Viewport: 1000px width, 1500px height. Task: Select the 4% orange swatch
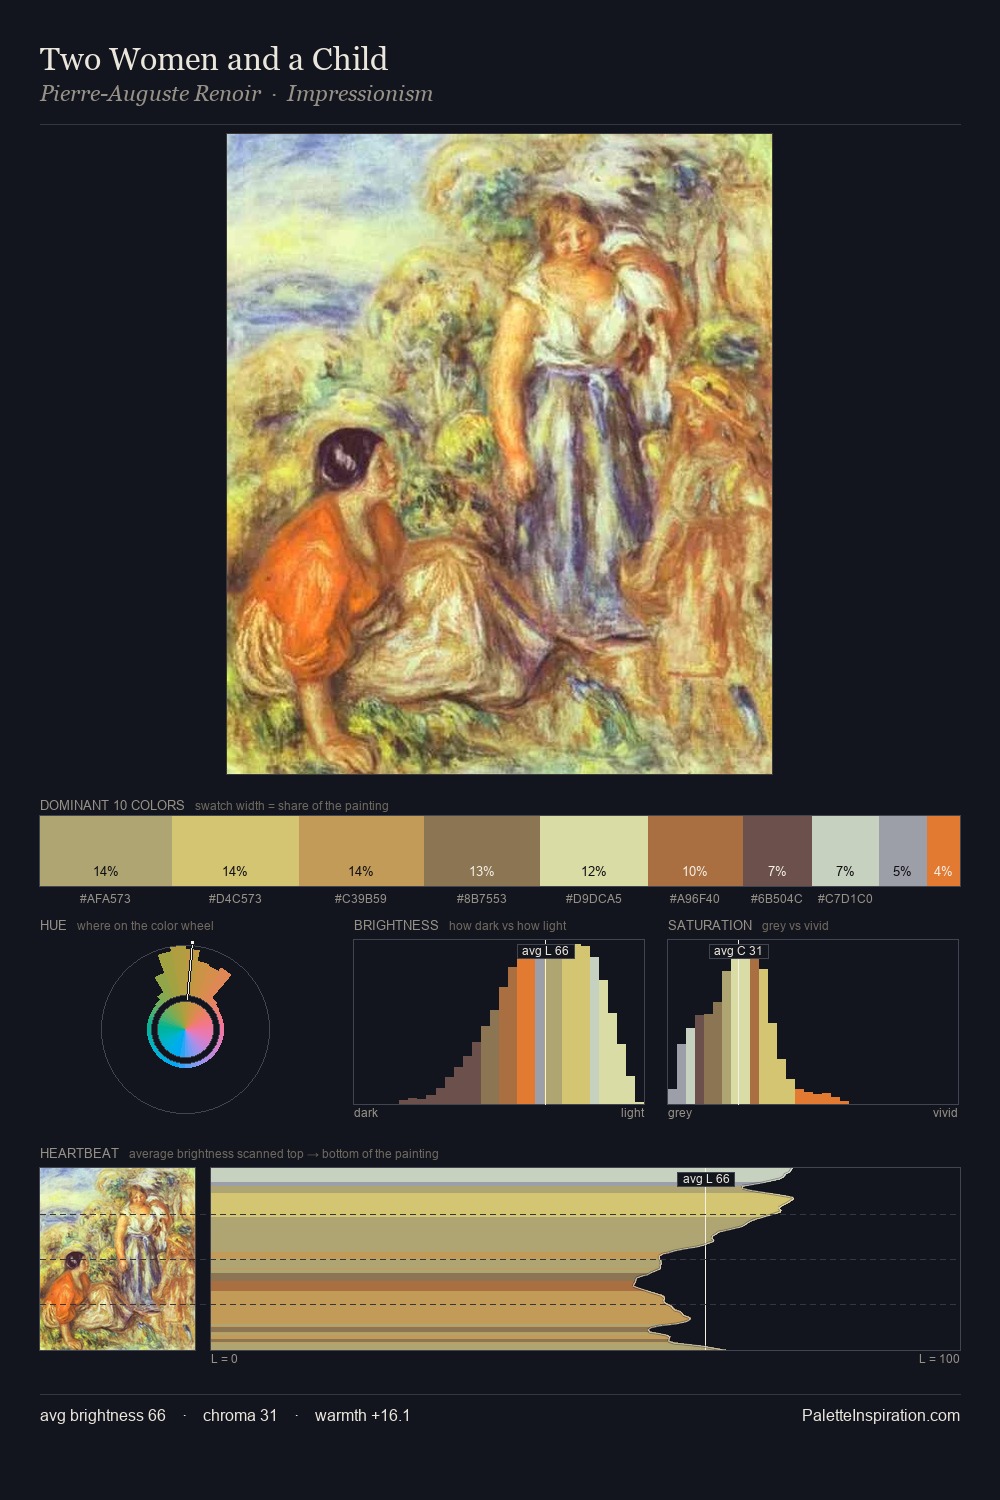pos(943,851)
